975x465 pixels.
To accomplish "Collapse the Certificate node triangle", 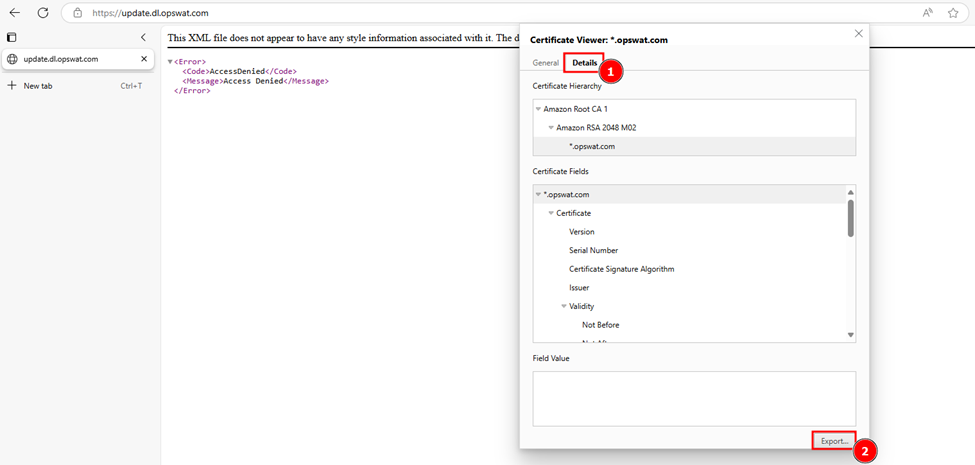I will pos(551,213).
